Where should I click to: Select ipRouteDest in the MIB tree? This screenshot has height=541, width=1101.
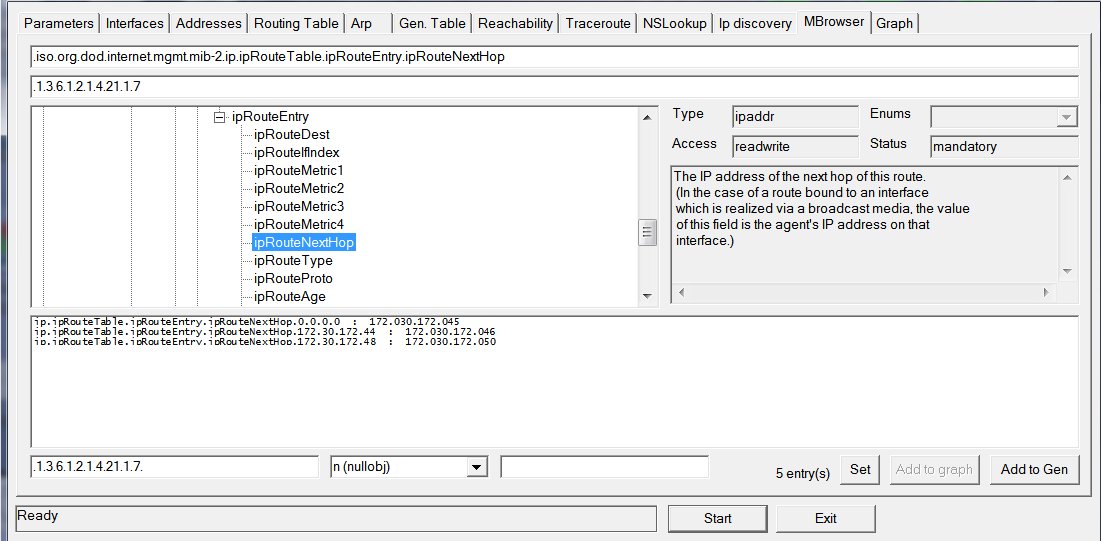click(x=291, y=135)
